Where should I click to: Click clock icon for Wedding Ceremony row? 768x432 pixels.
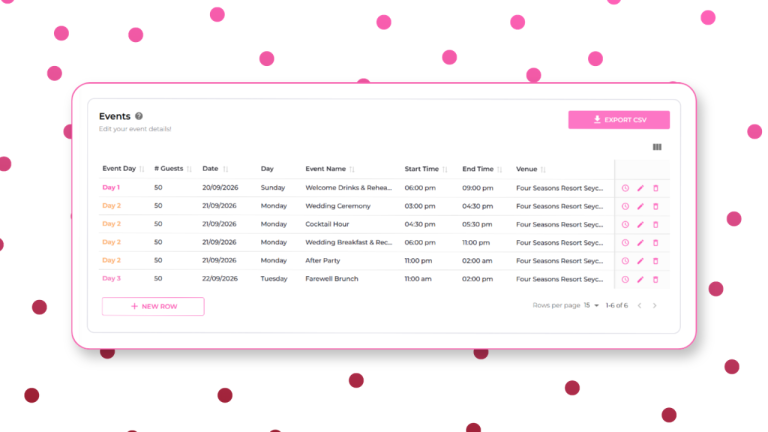[625, 206]
